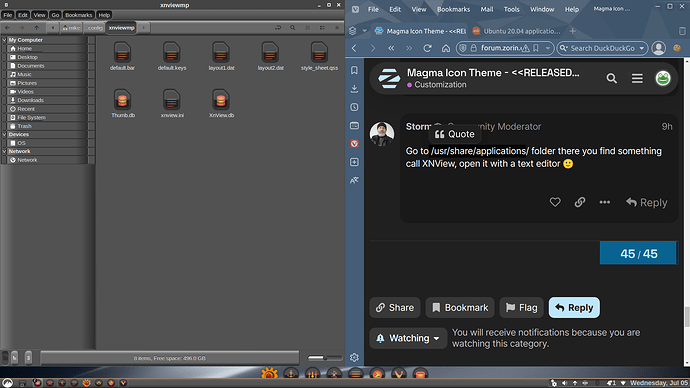Go to browser home page
Screen dimensions: 690x388
pos(446,48)
